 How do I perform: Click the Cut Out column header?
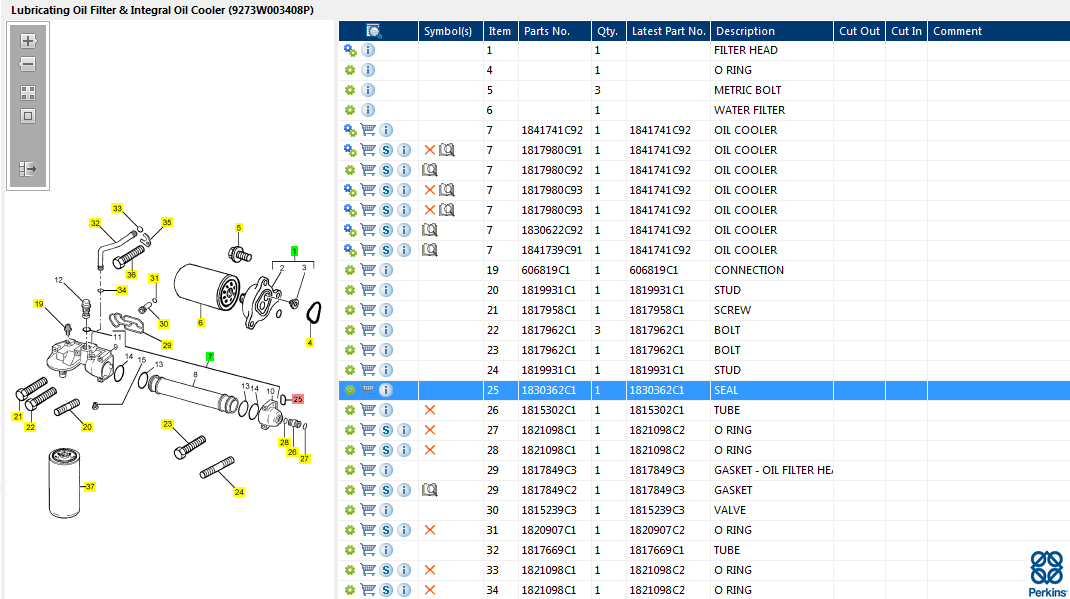tap(859, 31)
